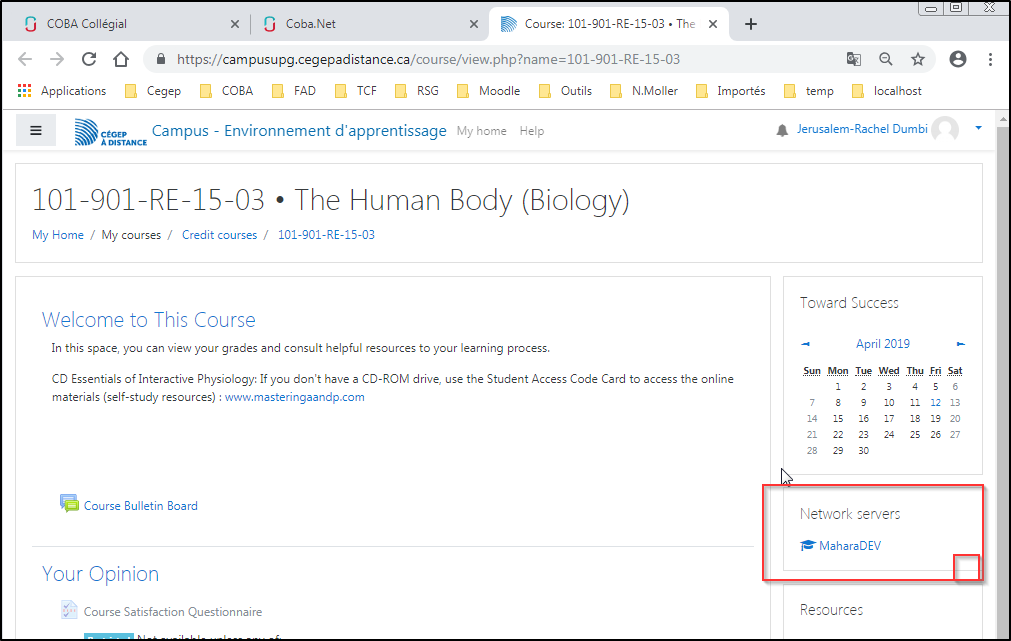Image resolution: width=1011 pixels, height=641 pixels.
Task: Go to browser home page
Action: (121, 59)
